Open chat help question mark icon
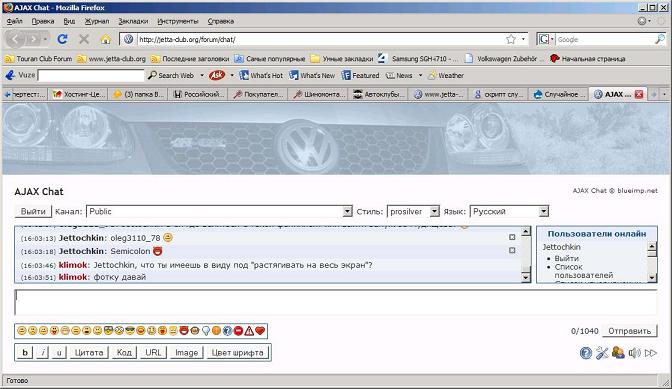The height and width of the screenshot is (389, 672). click(585, 353)
